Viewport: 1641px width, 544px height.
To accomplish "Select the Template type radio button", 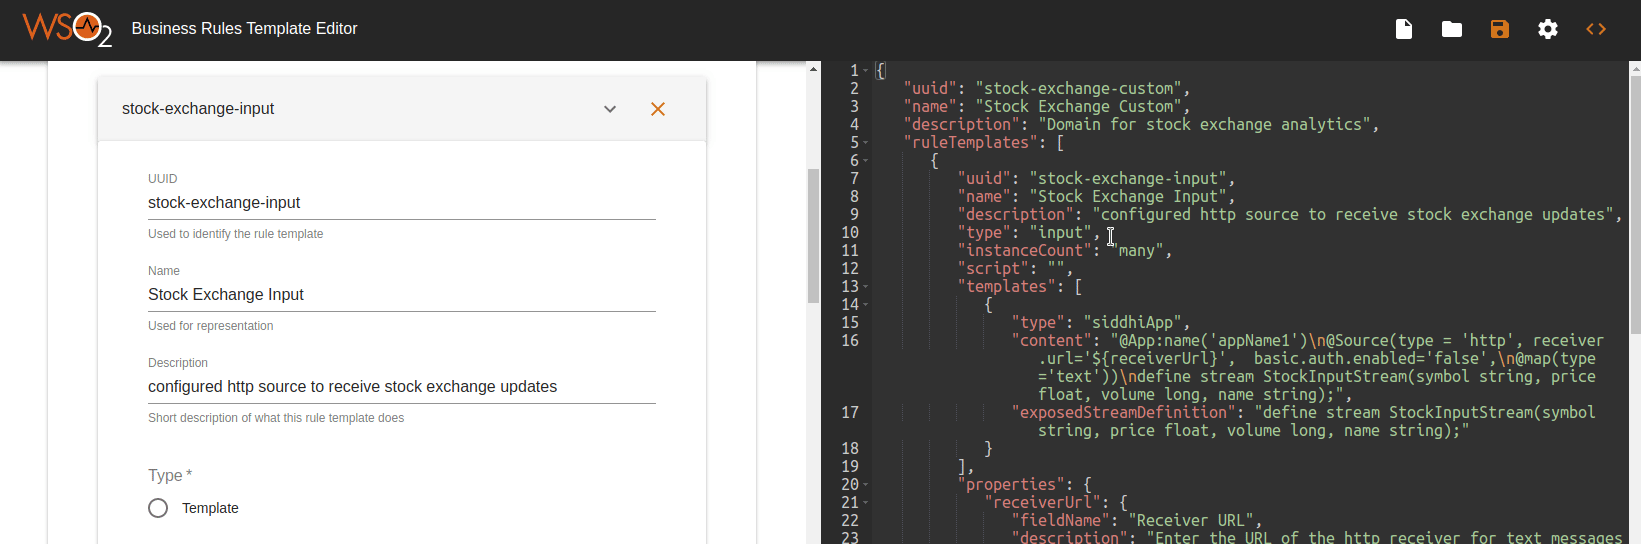I will tap(158, 508).
